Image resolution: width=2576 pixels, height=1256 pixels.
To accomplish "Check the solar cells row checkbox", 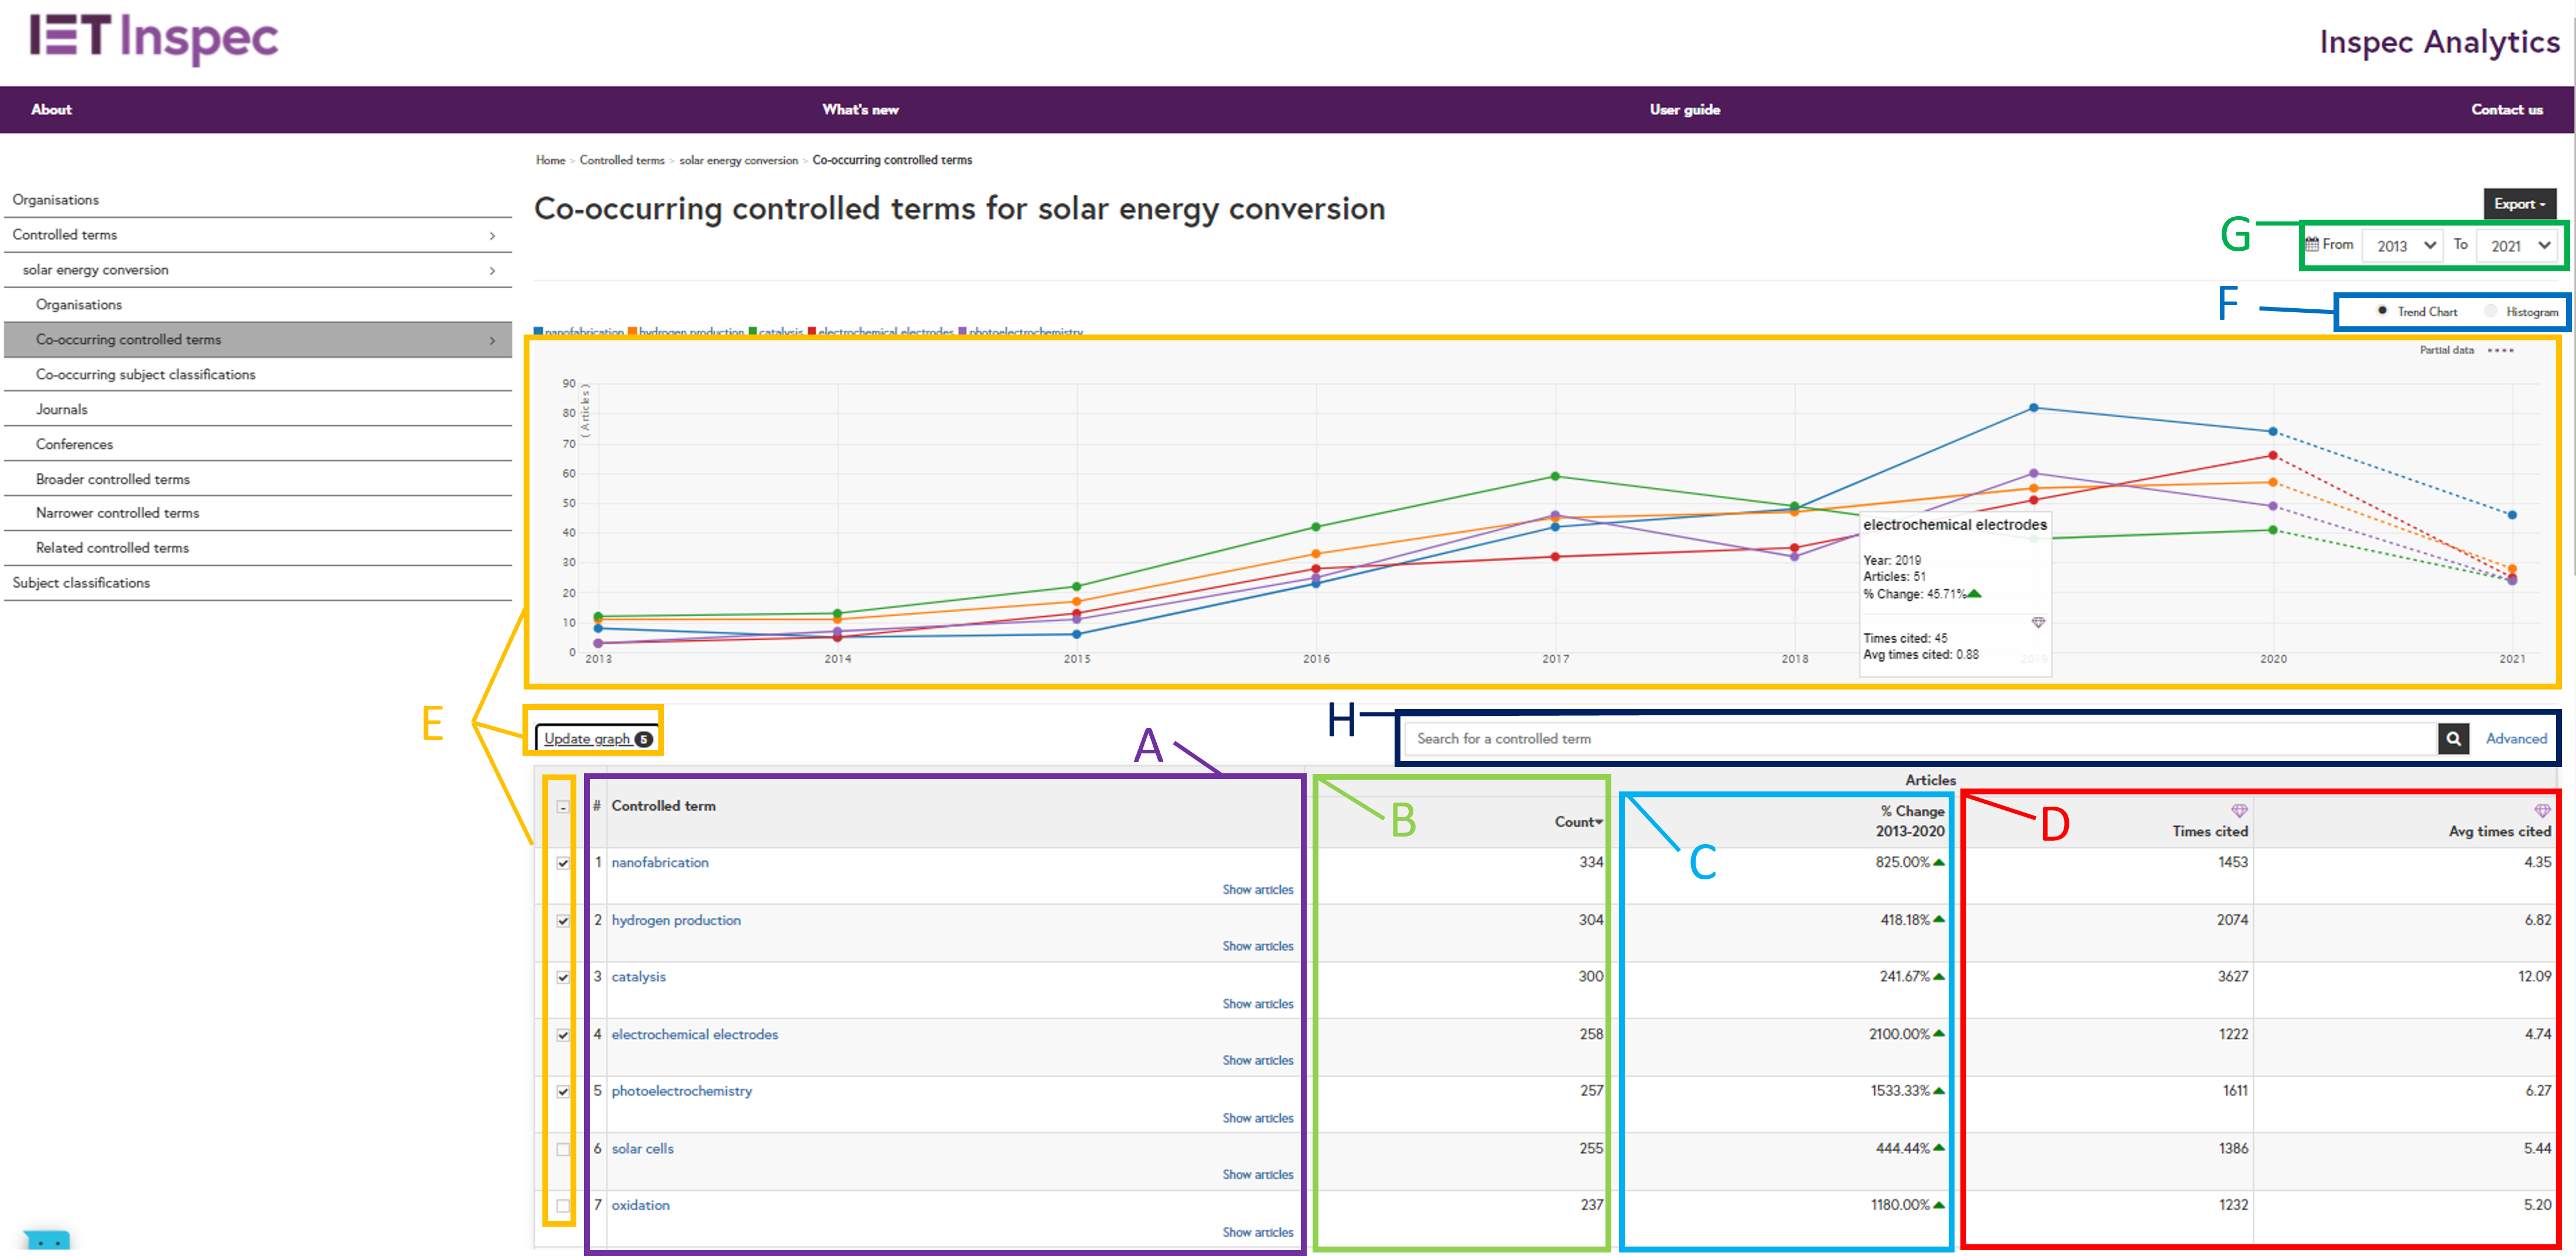I will (x=563, y=1149).
